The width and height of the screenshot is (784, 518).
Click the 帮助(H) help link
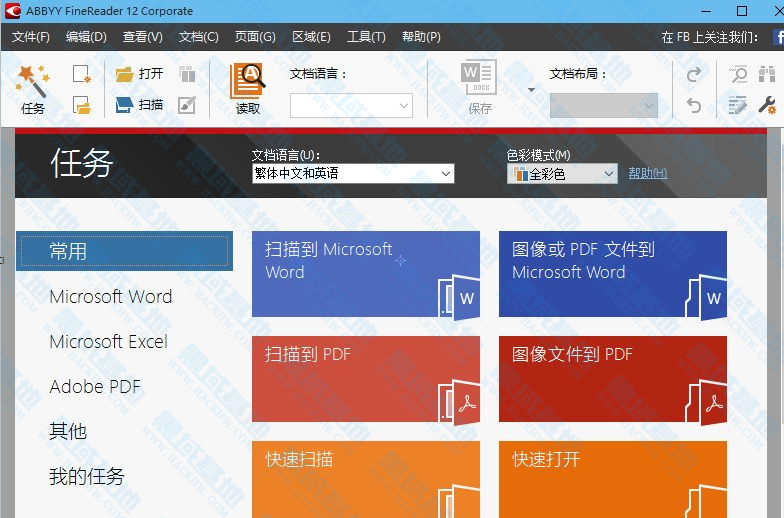tap(648, 173)
